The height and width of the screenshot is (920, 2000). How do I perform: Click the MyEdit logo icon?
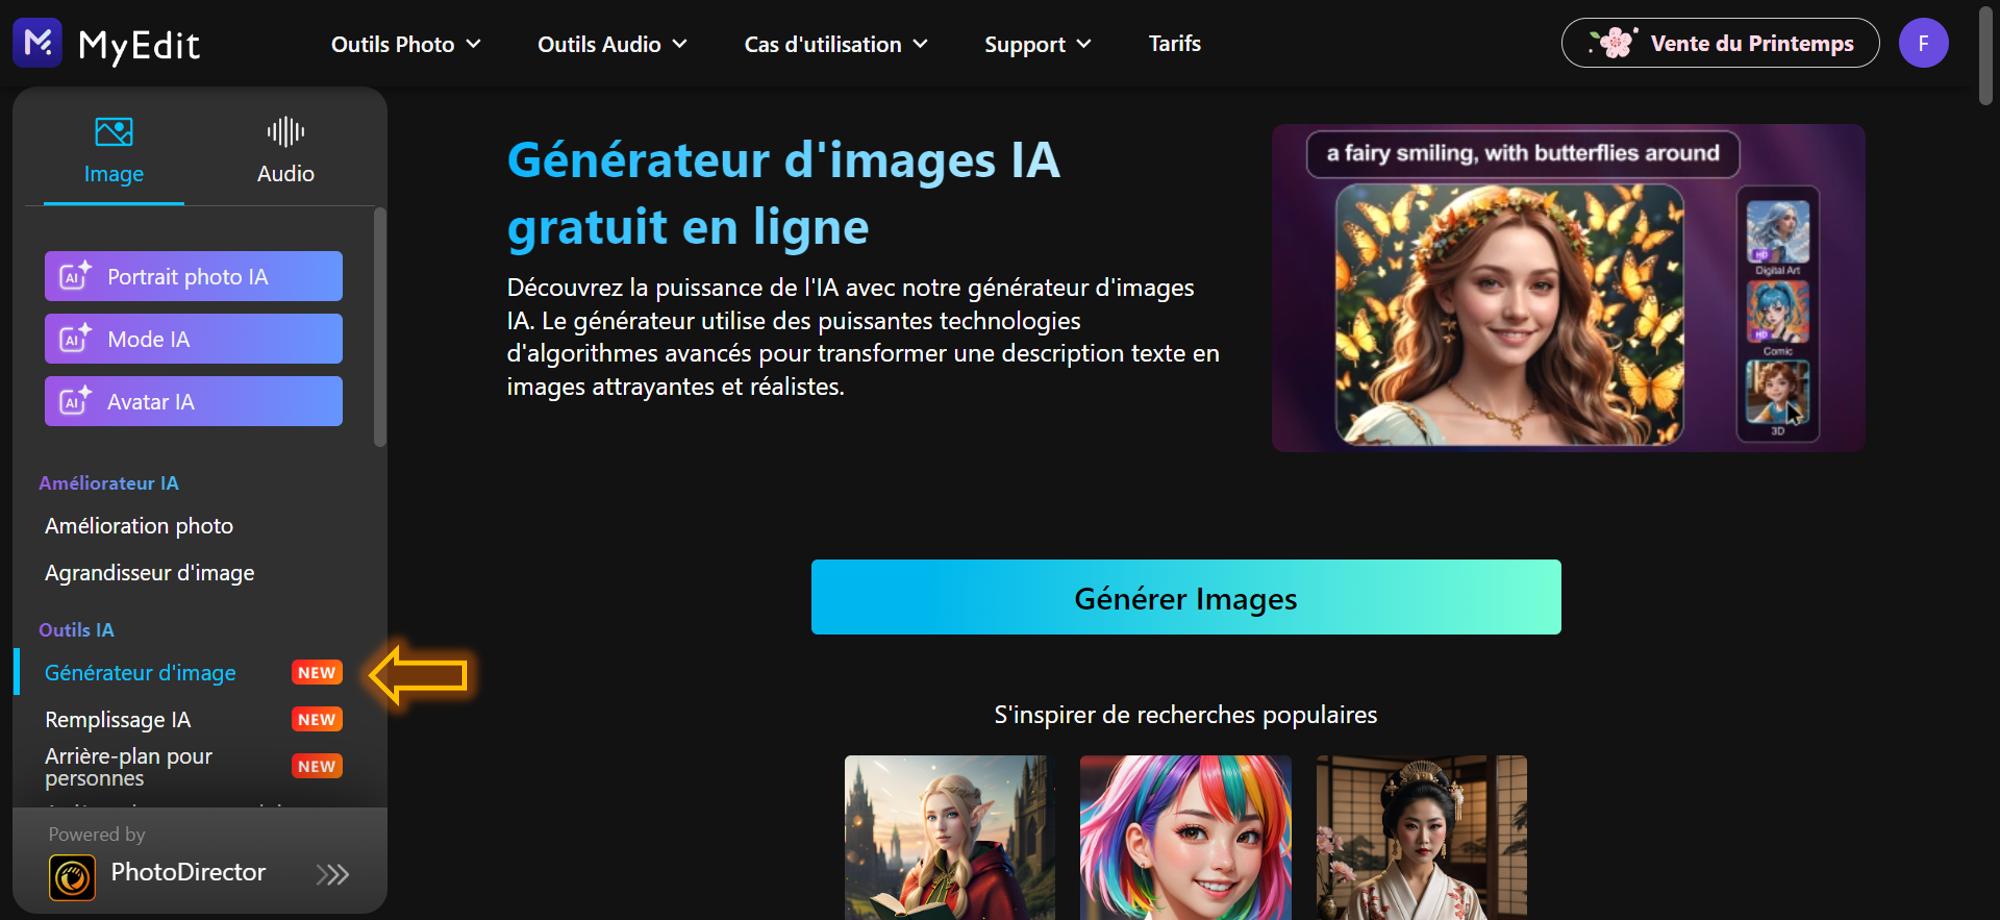pos(37,42)
